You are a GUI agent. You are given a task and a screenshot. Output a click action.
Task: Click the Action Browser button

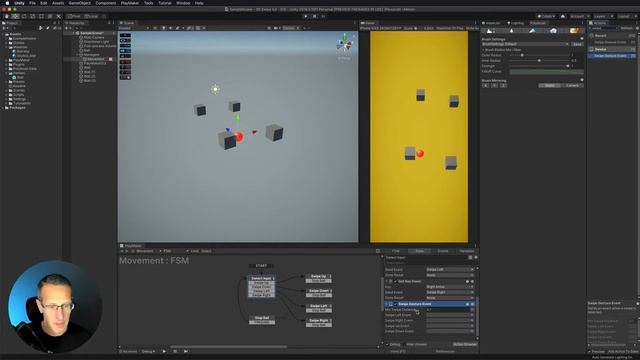464,344
